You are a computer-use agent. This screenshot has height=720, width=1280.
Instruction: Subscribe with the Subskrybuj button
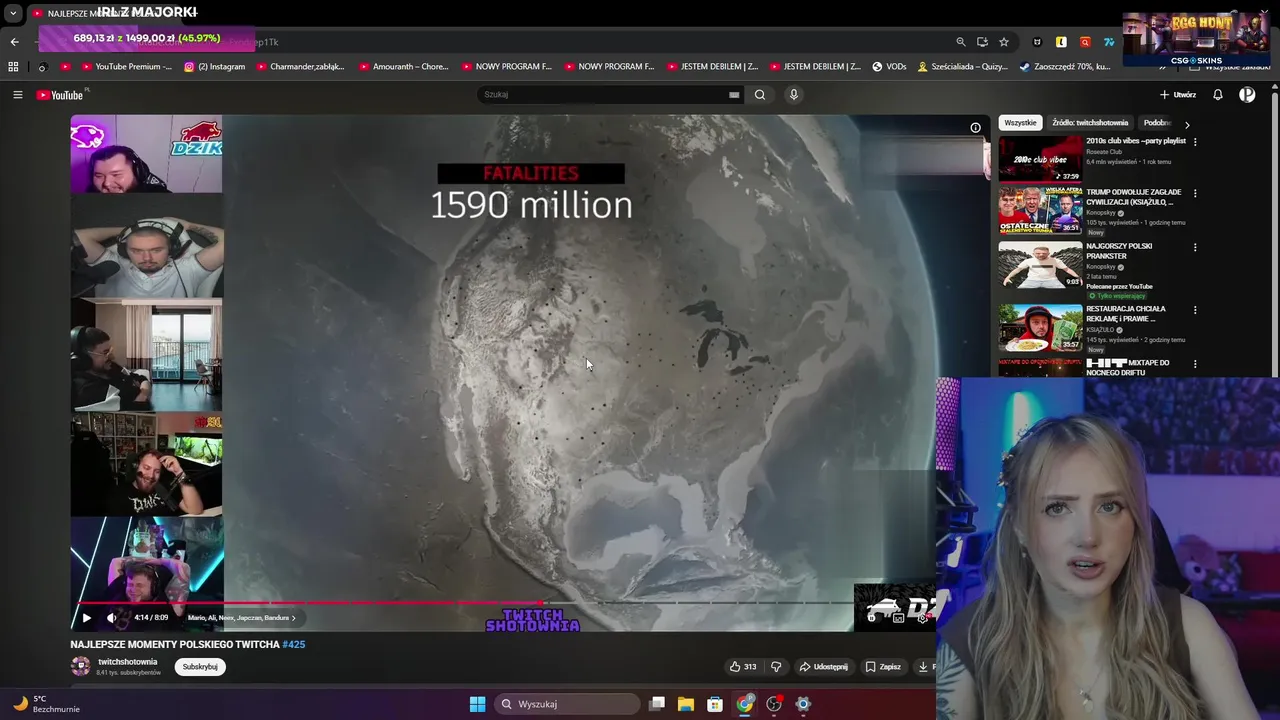[x=200, y=667]
